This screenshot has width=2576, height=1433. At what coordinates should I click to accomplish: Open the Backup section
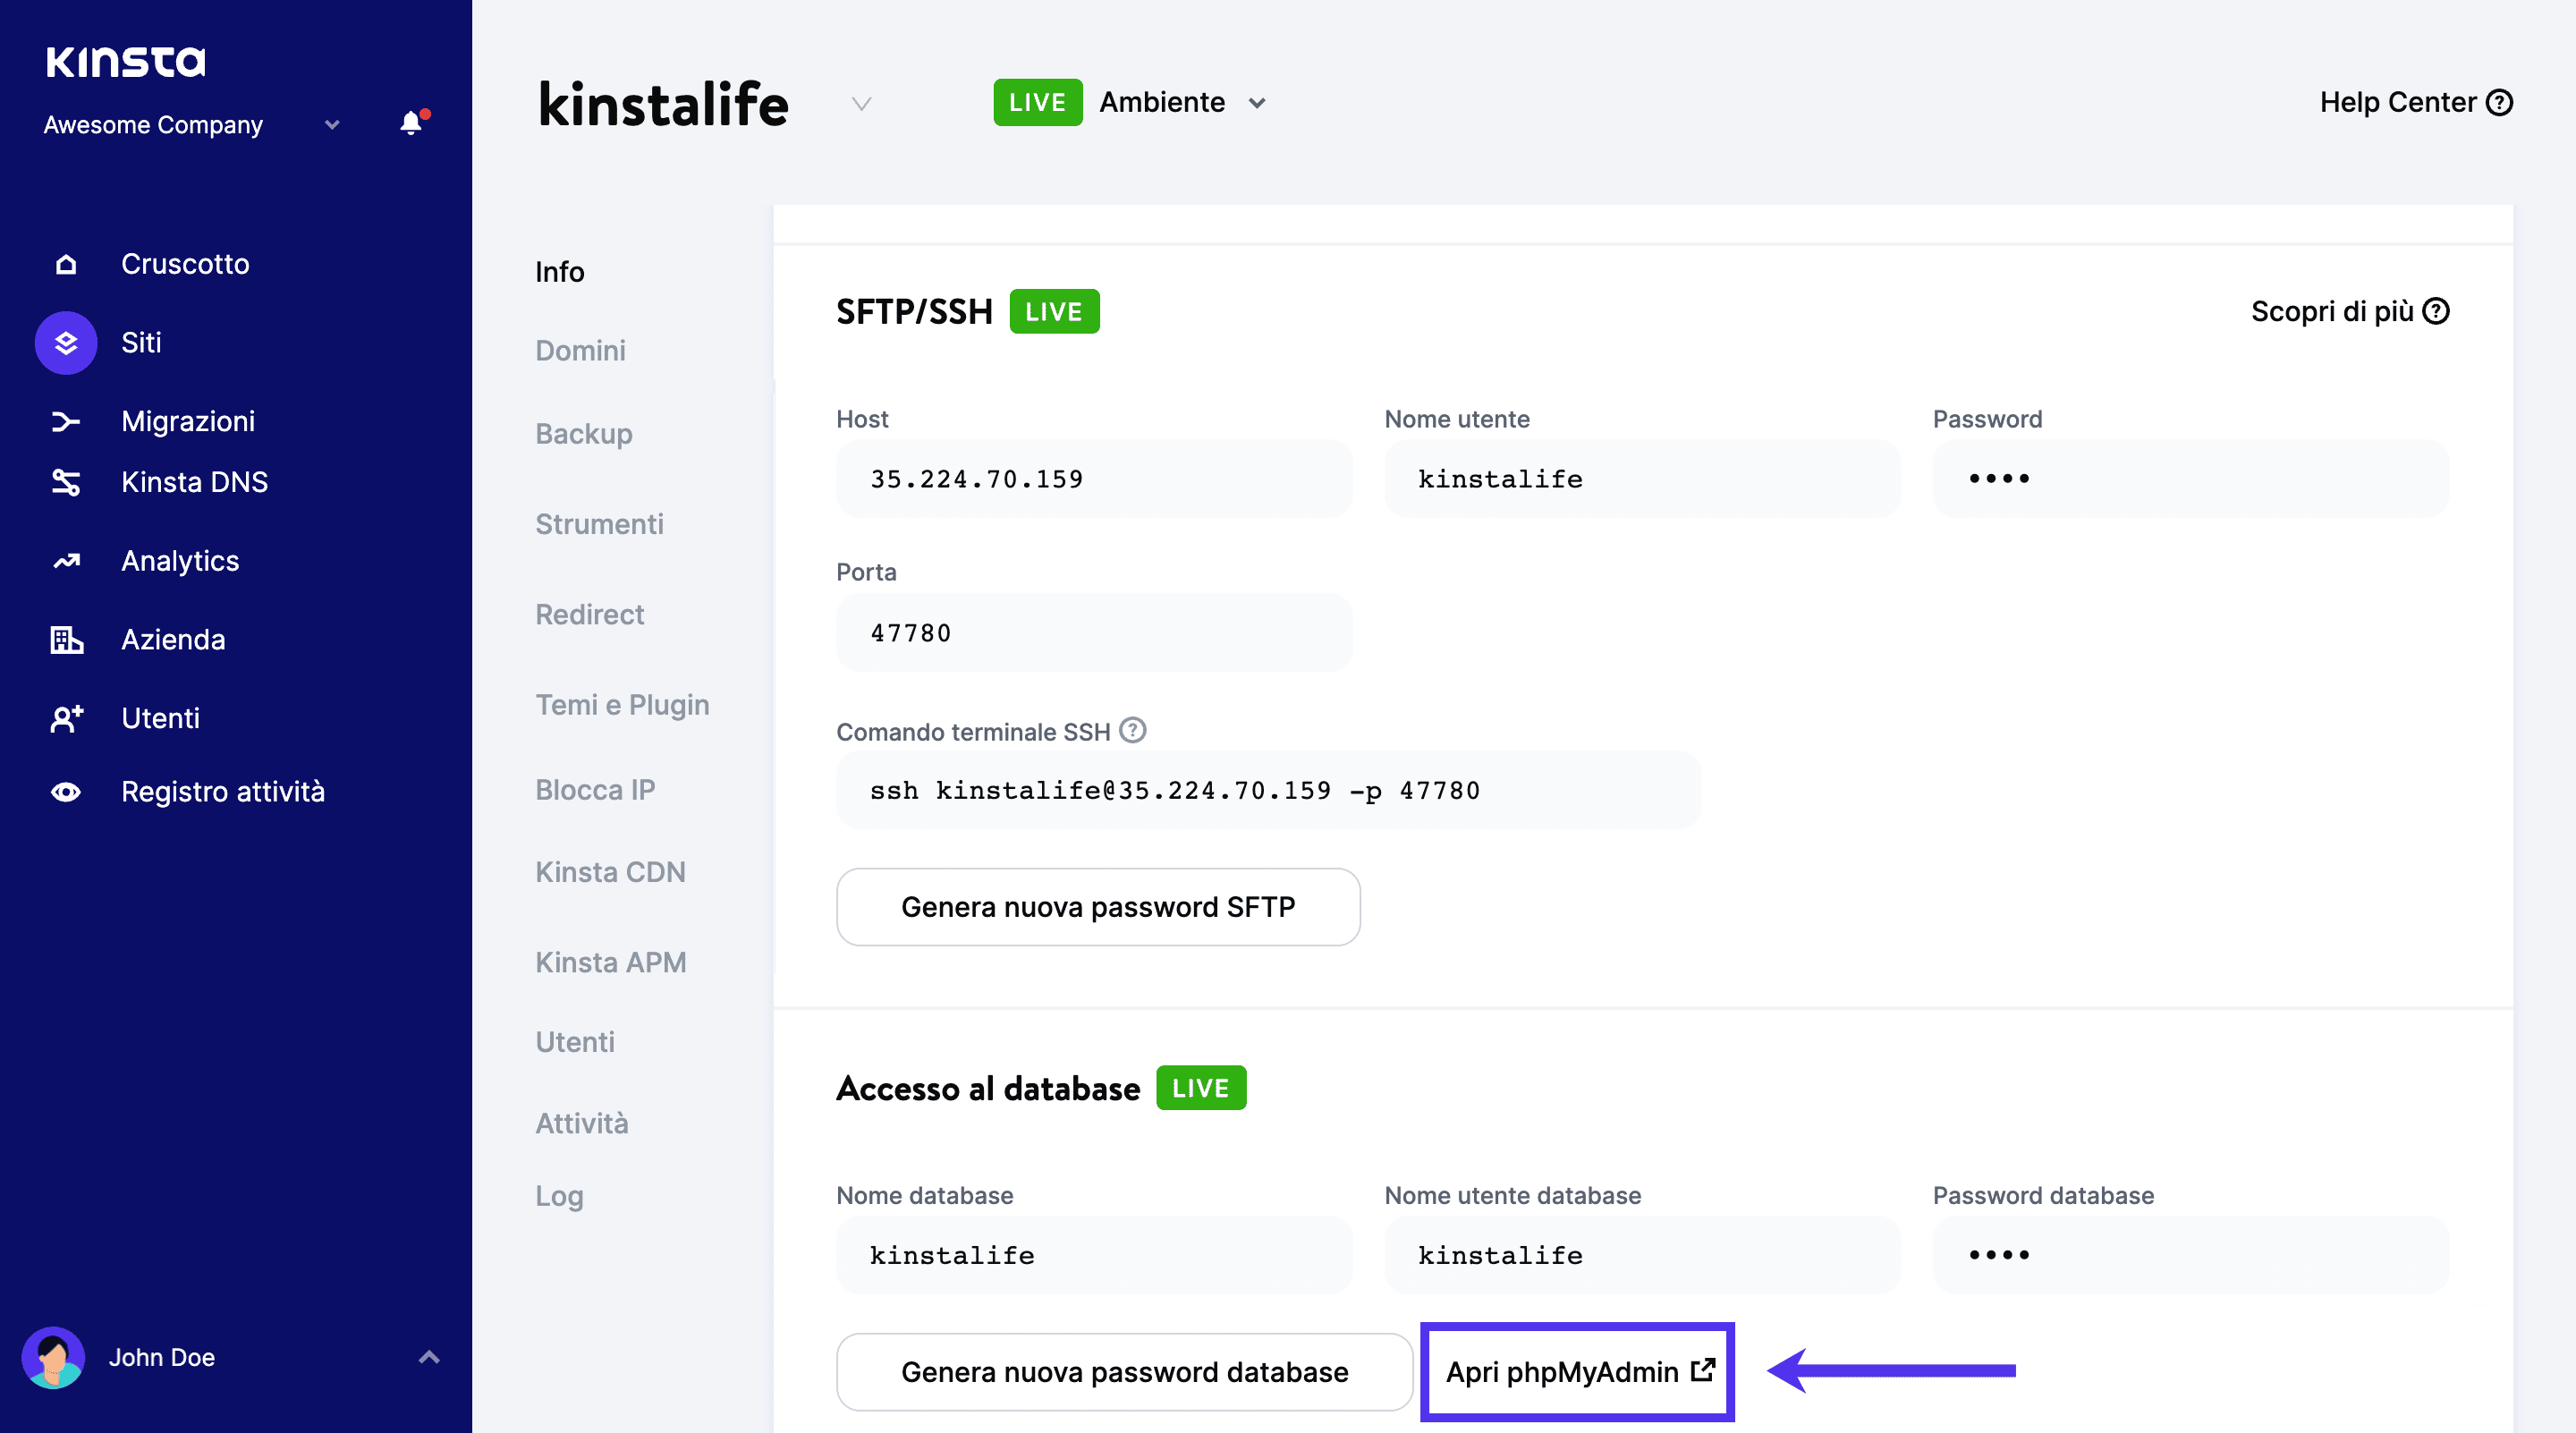point(583,433)
